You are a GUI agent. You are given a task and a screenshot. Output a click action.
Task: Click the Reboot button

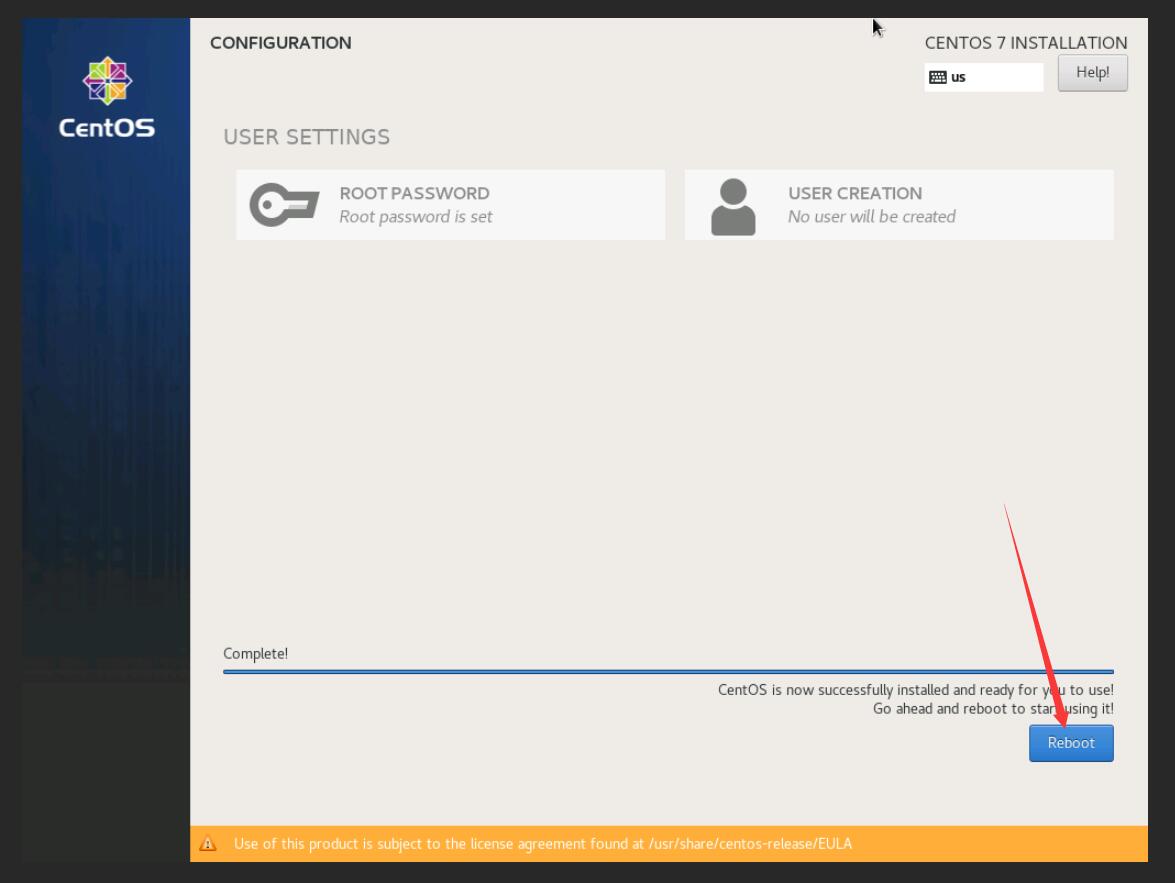click(x=1071, y=743)
